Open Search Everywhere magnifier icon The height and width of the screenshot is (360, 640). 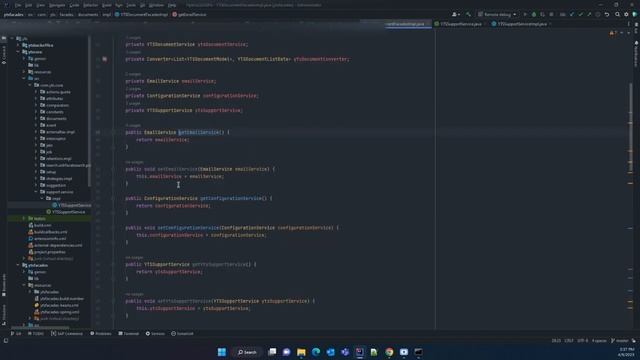click(618, 14)
